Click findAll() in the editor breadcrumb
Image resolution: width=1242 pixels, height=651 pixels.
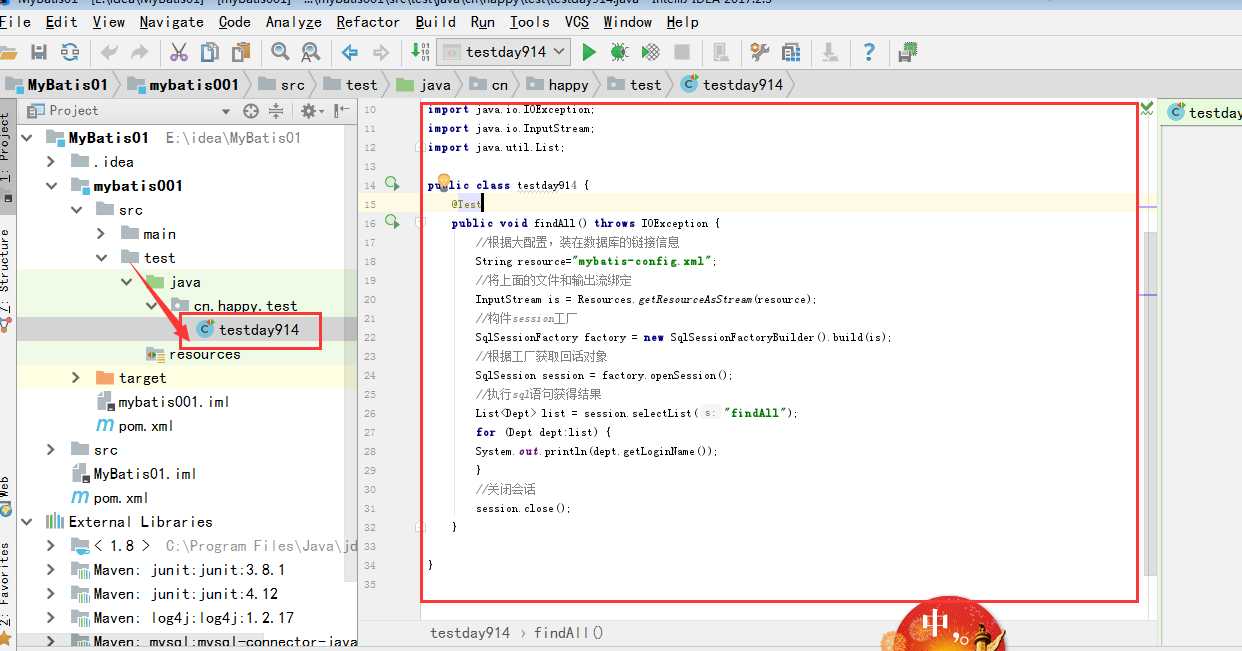569,632
